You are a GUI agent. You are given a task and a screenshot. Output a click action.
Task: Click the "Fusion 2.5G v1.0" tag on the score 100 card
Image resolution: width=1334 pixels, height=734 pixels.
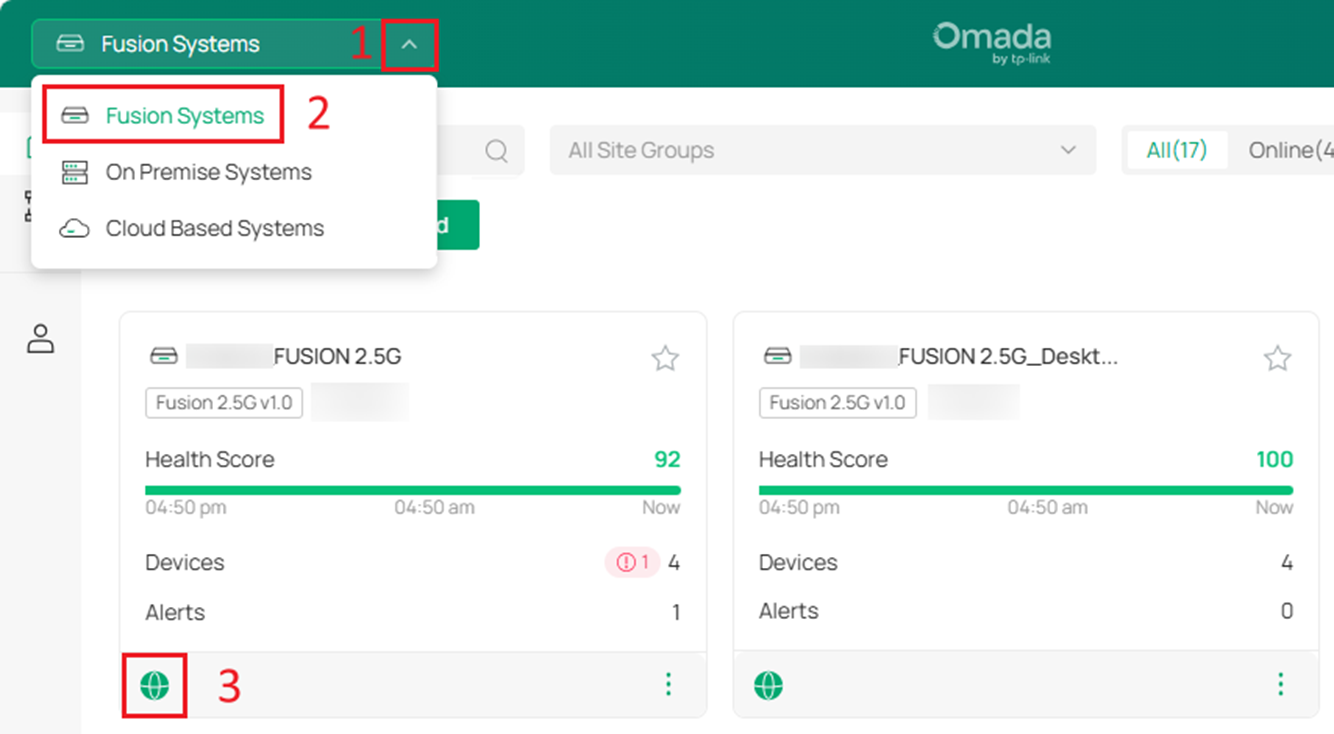tap(838, 402)
